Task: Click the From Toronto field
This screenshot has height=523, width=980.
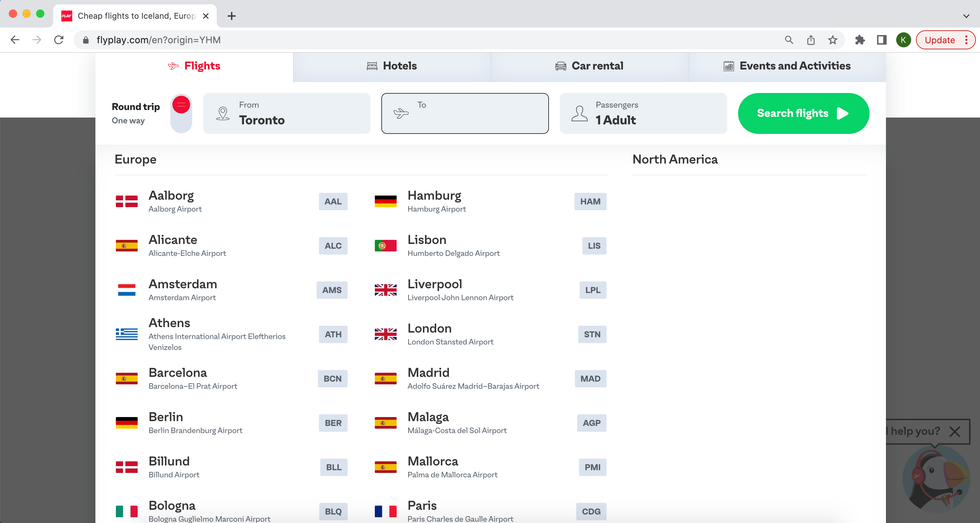Action: 287,113
